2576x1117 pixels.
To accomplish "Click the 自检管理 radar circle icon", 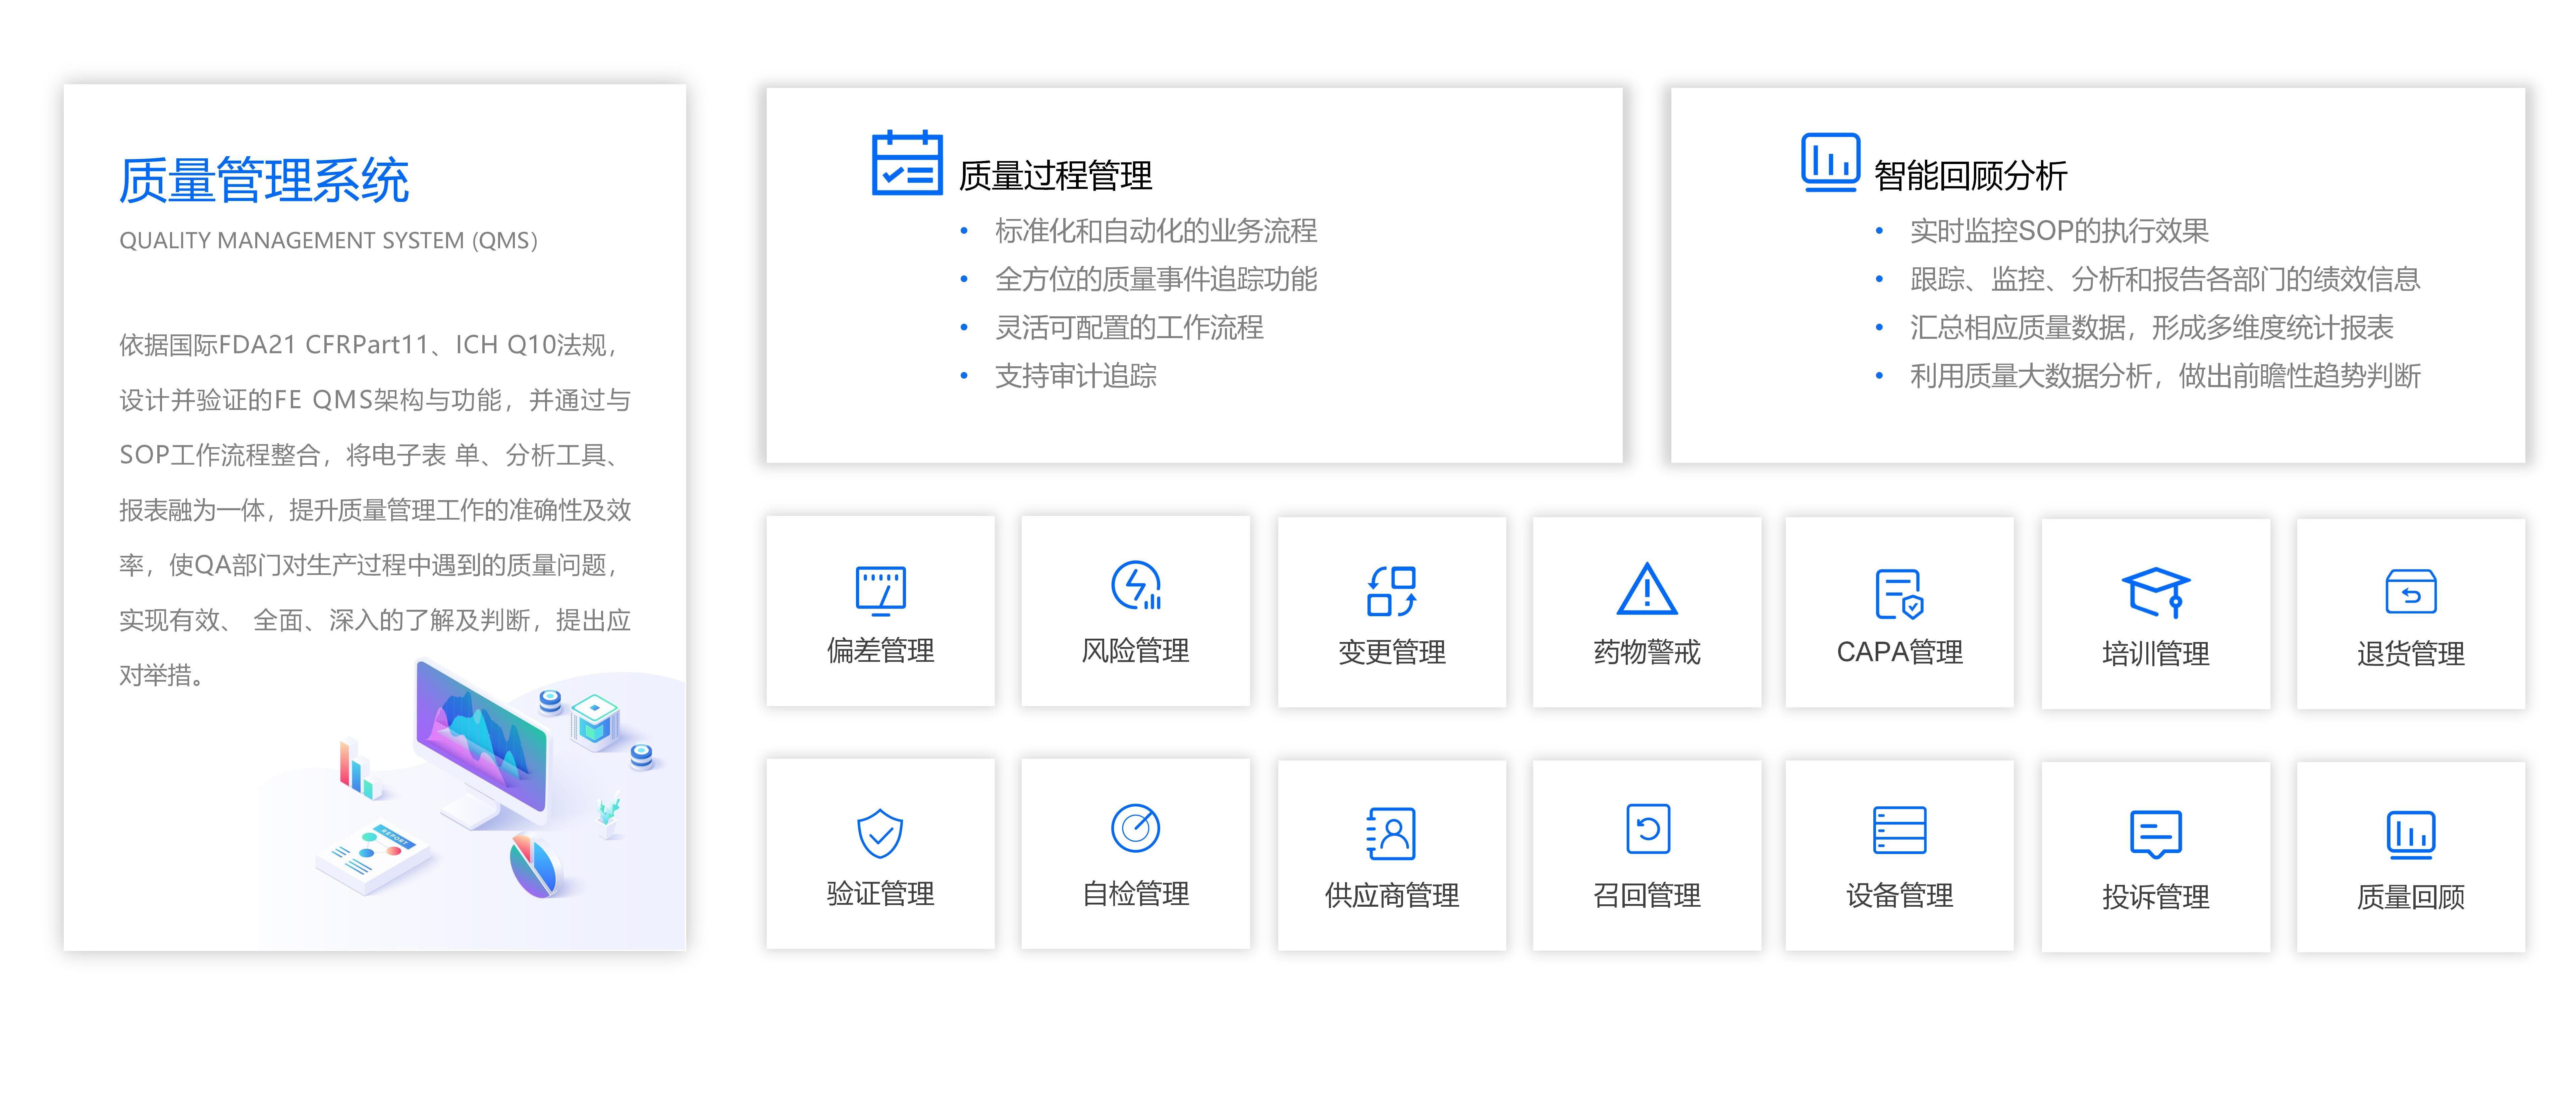I will pos(1136,828).
